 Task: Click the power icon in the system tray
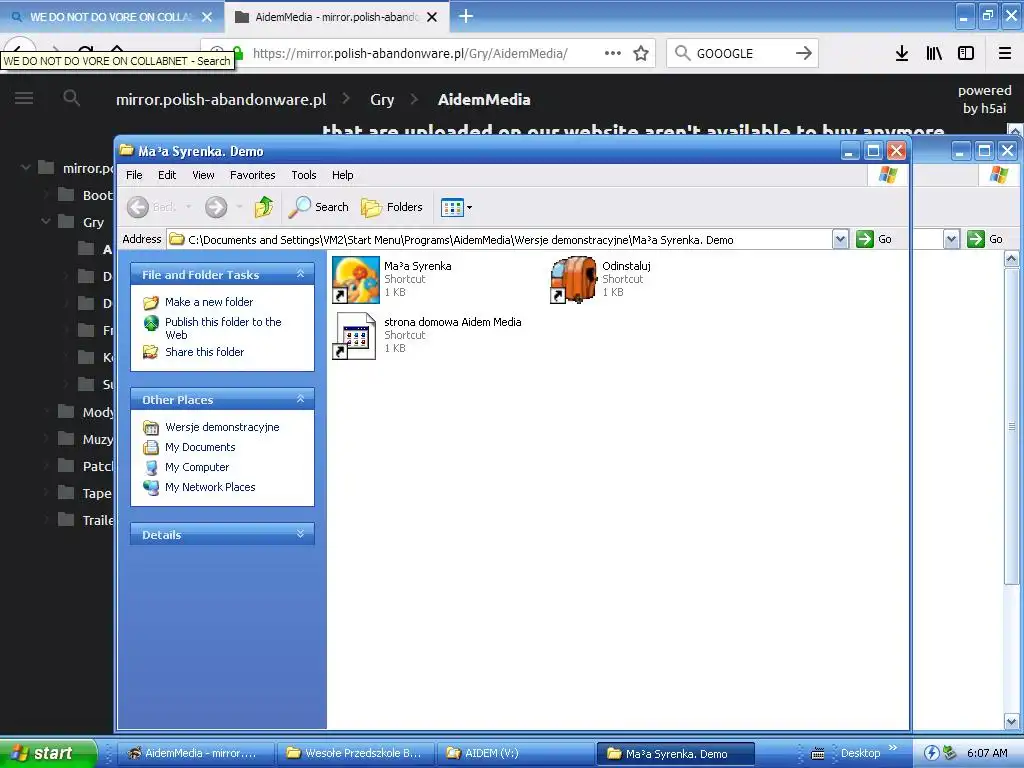click(931, 753)
